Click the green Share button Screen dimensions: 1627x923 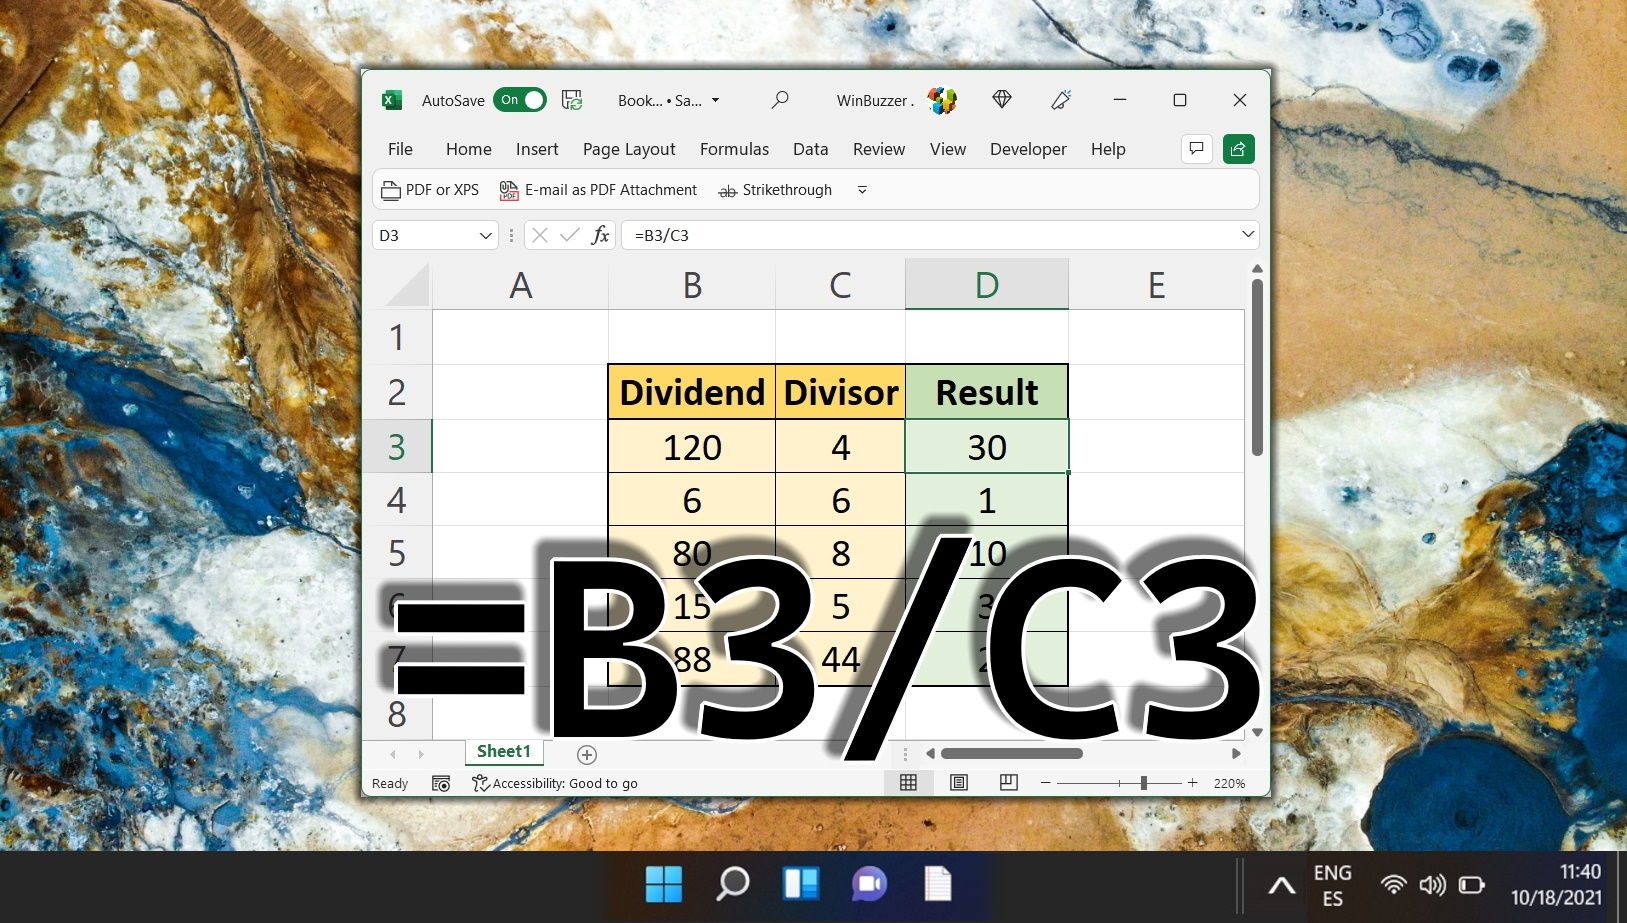pos(1239,149)
